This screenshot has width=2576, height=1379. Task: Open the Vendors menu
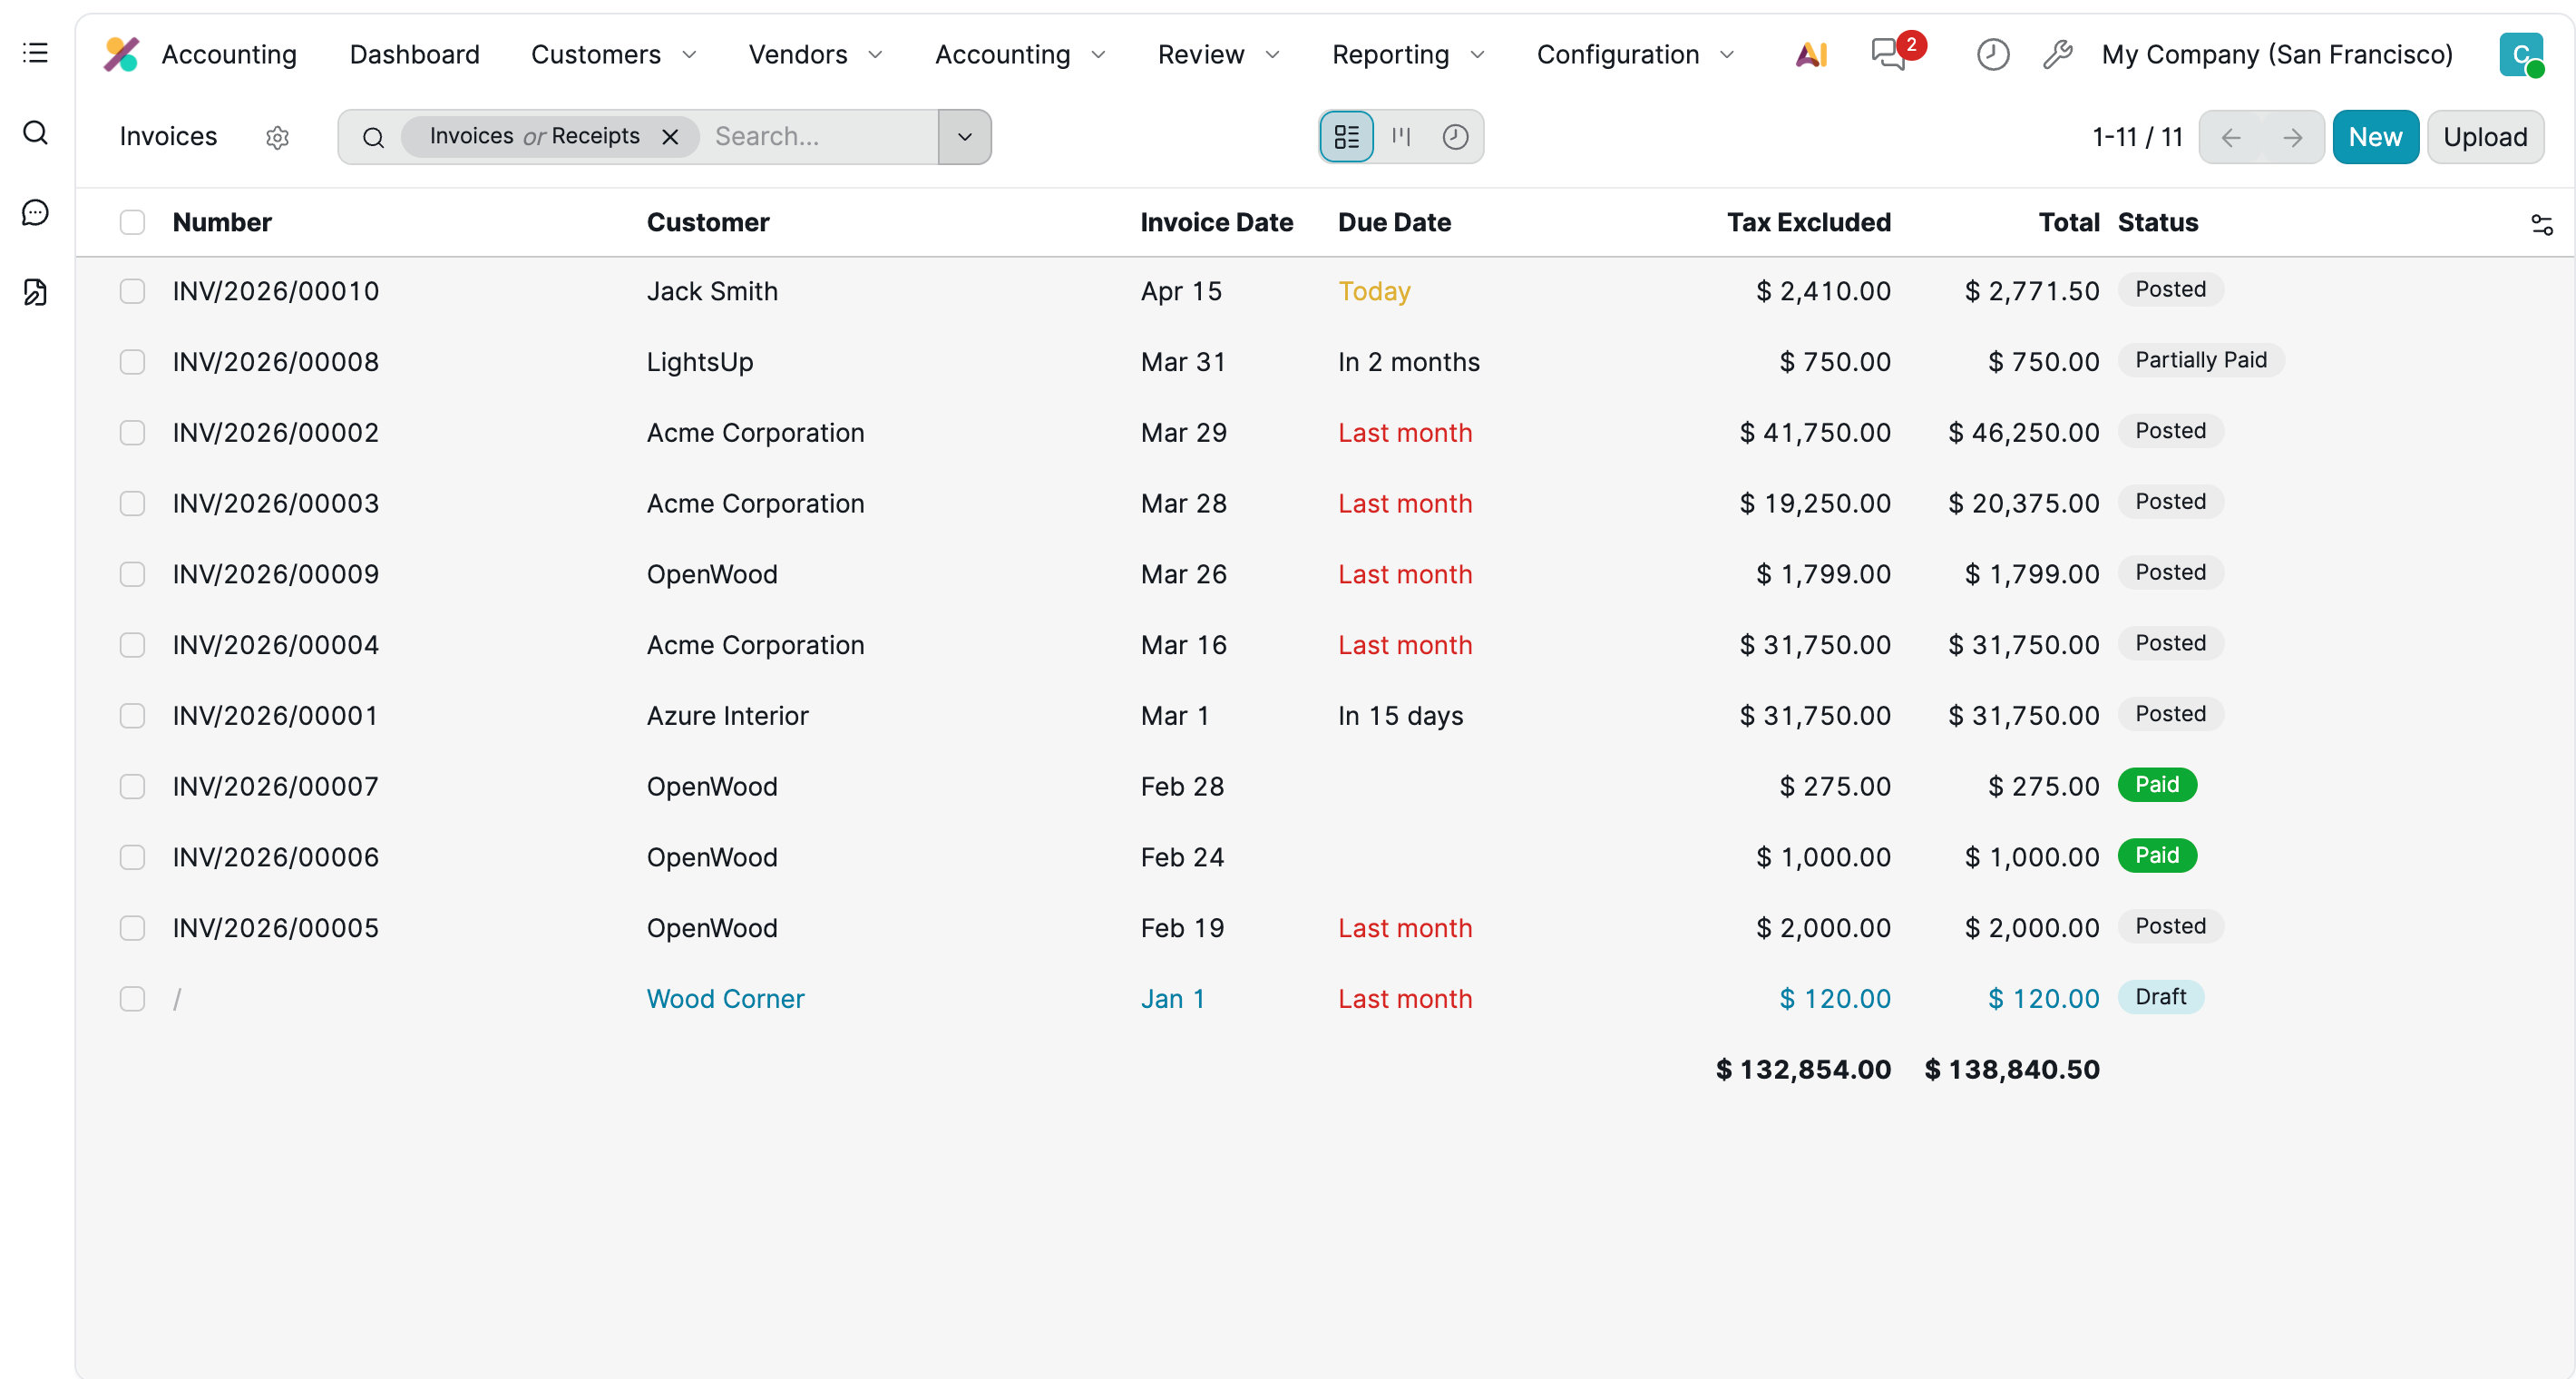pyautogui.click(x=814, y=54)
